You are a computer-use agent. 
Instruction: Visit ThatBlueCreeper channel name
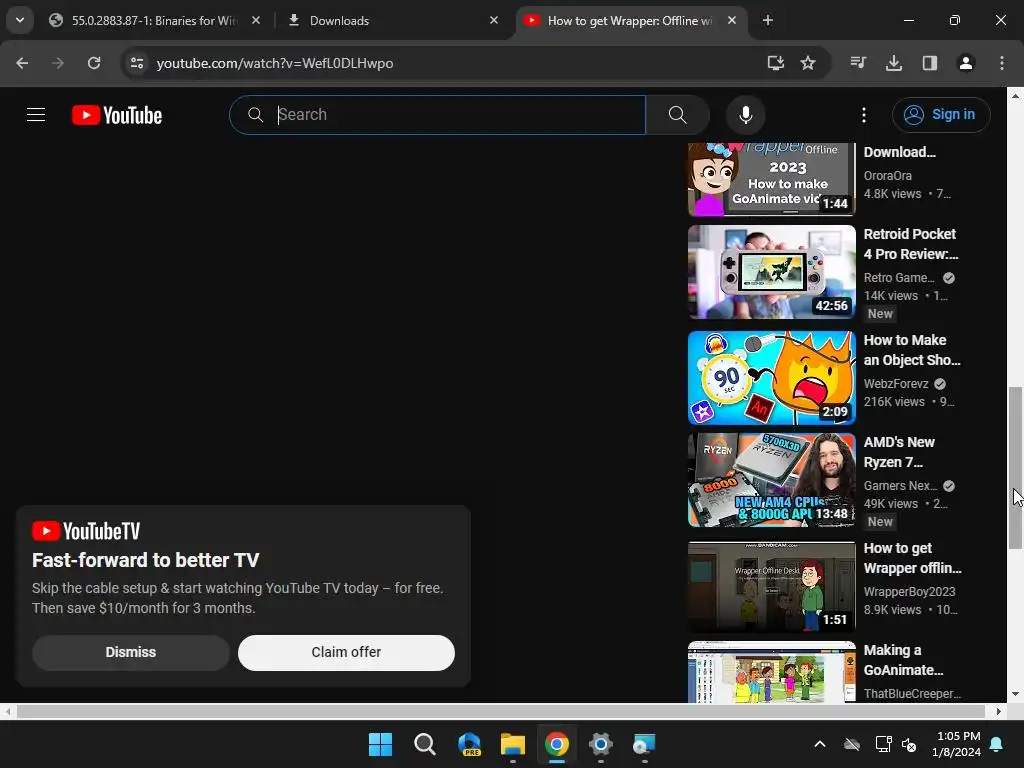point(912,694)
